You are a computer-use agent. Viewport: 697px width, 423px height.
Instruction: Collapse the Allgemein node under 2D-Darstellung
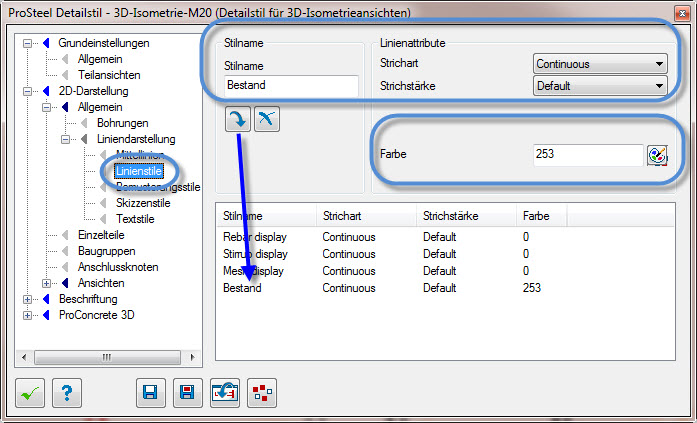pos(47,108)
